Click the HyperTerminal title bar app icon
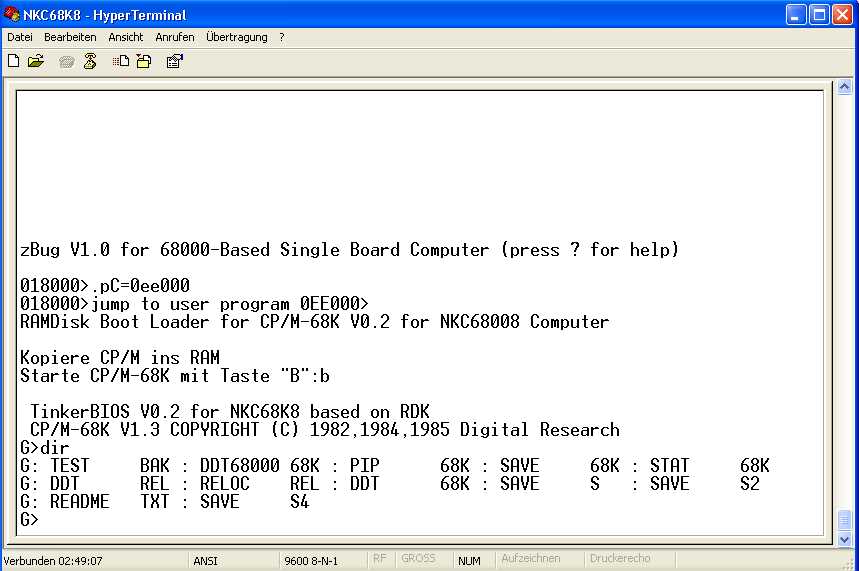The height and width of the screenshot is (571, 859). pyautogui.click(x=11, y=14)
